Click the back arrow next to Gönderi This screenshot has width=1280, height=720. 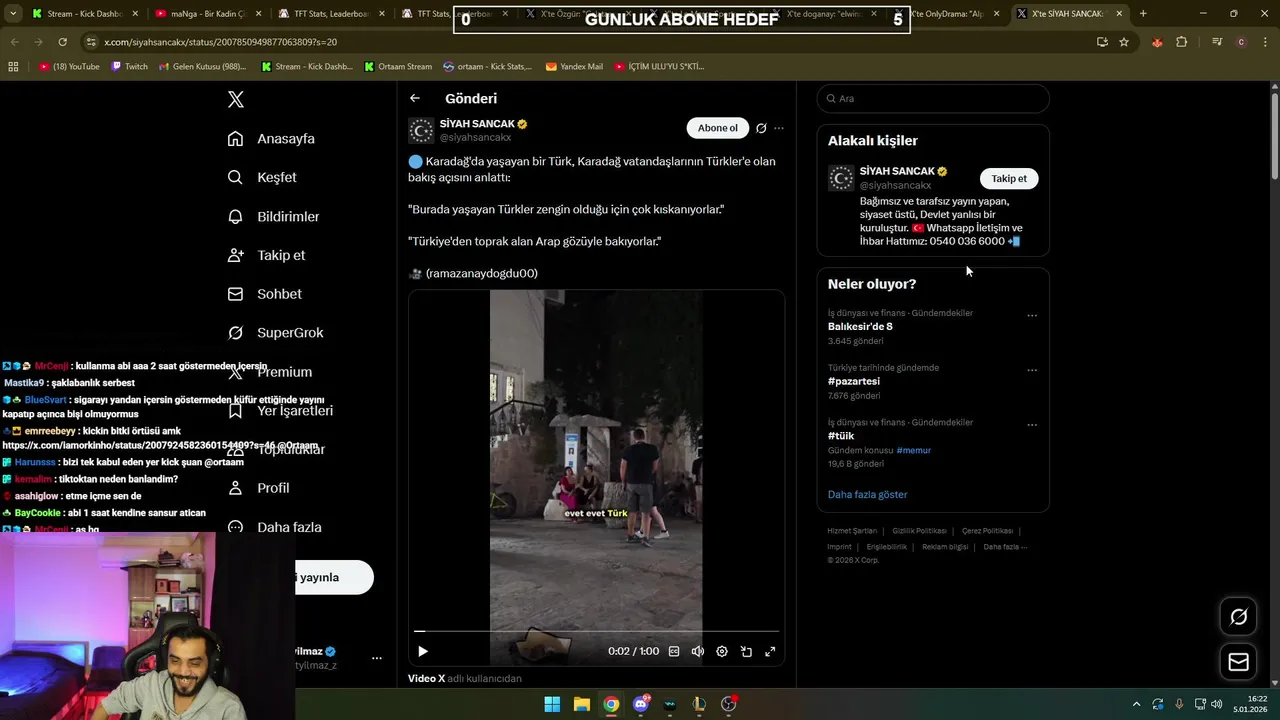pyautogui.click(x=415, y=98)
